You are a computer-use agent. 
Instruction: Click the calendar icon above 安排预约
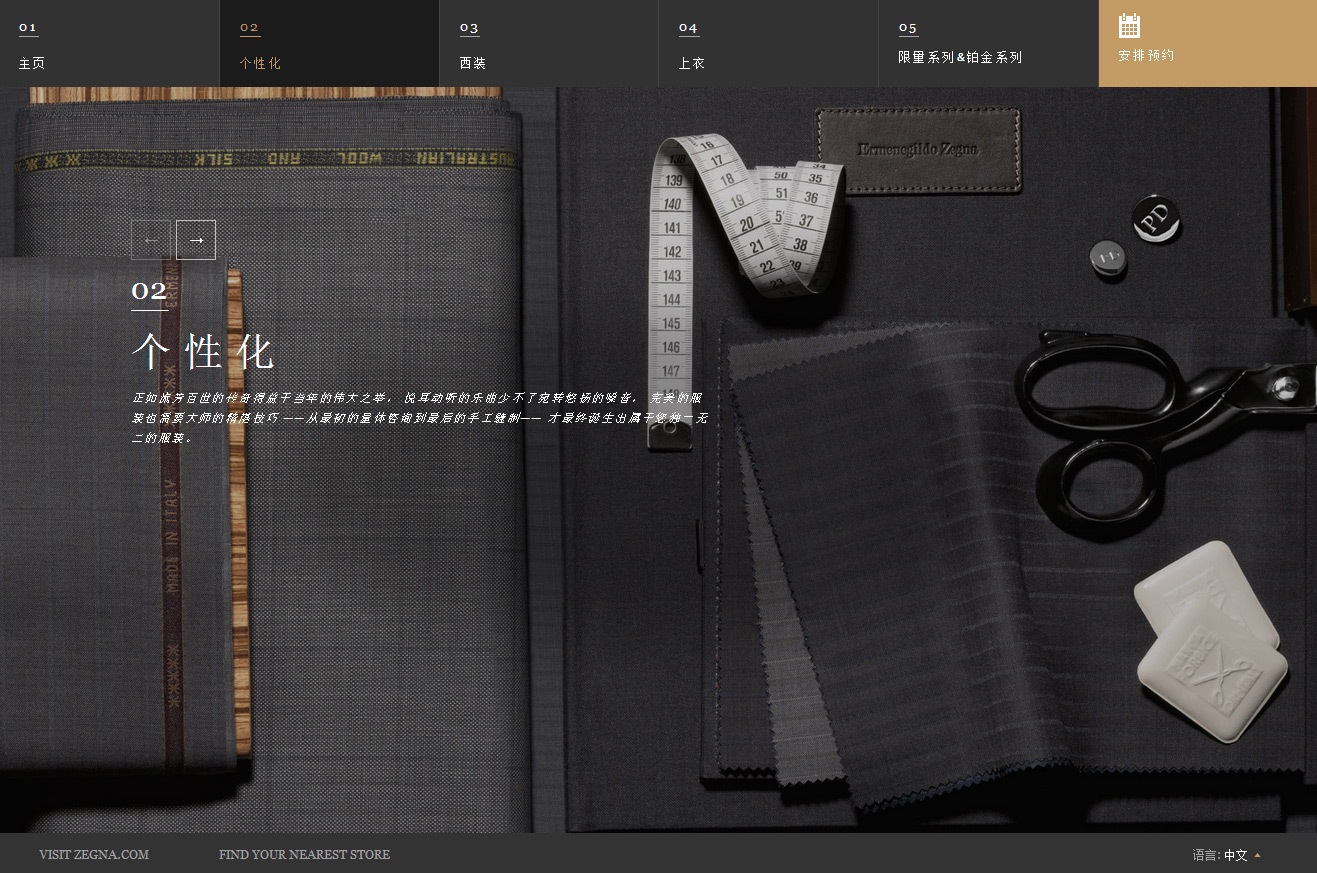(1129, 26)
